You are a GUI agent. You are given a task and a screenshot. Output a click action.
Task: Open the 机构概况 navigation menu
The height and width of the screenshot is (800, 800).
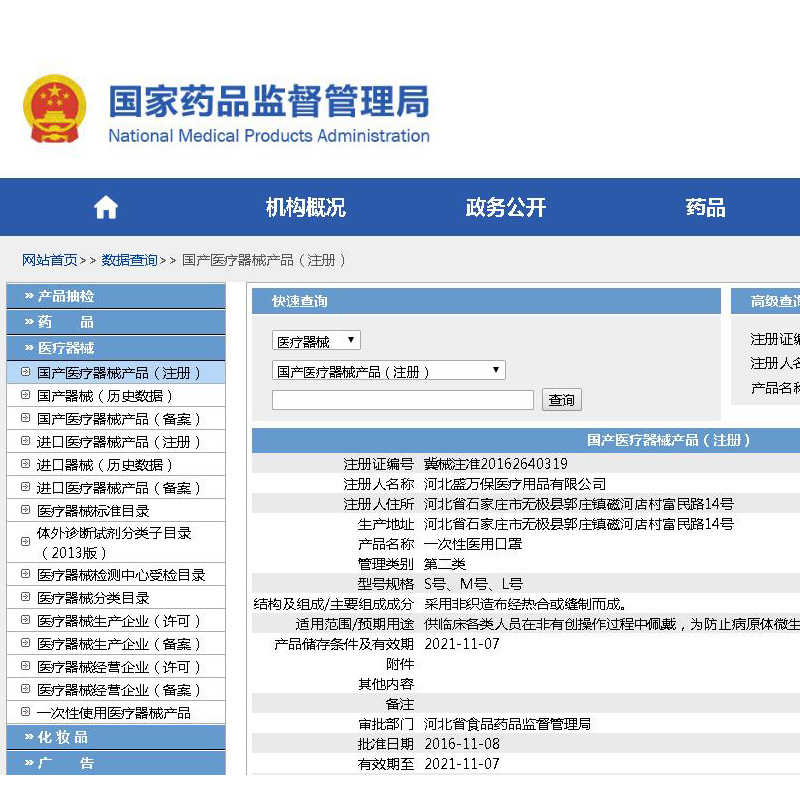(x=305, y=208)
